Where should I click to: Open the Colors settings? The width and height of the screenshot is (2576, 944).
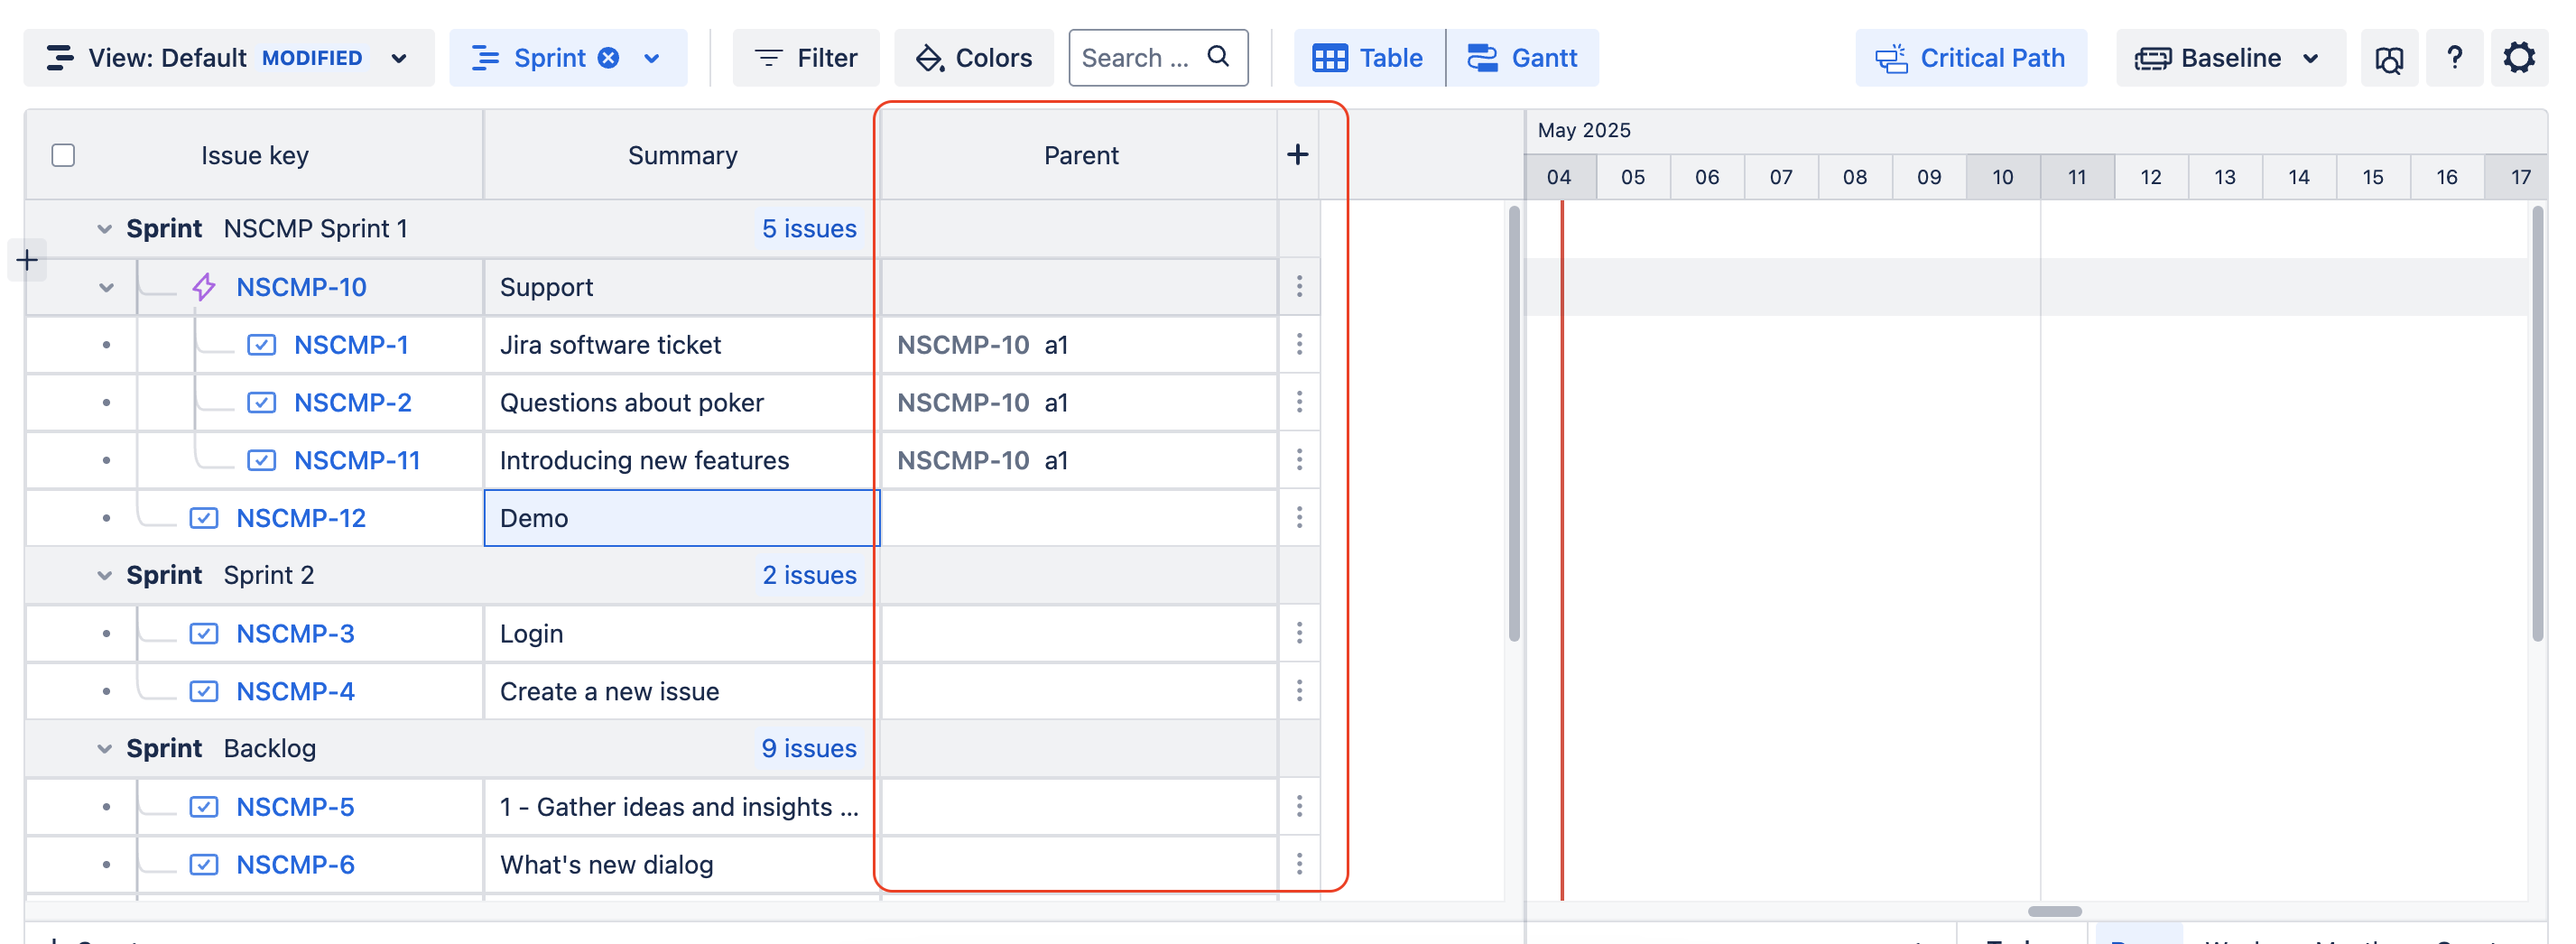point(973,58)
